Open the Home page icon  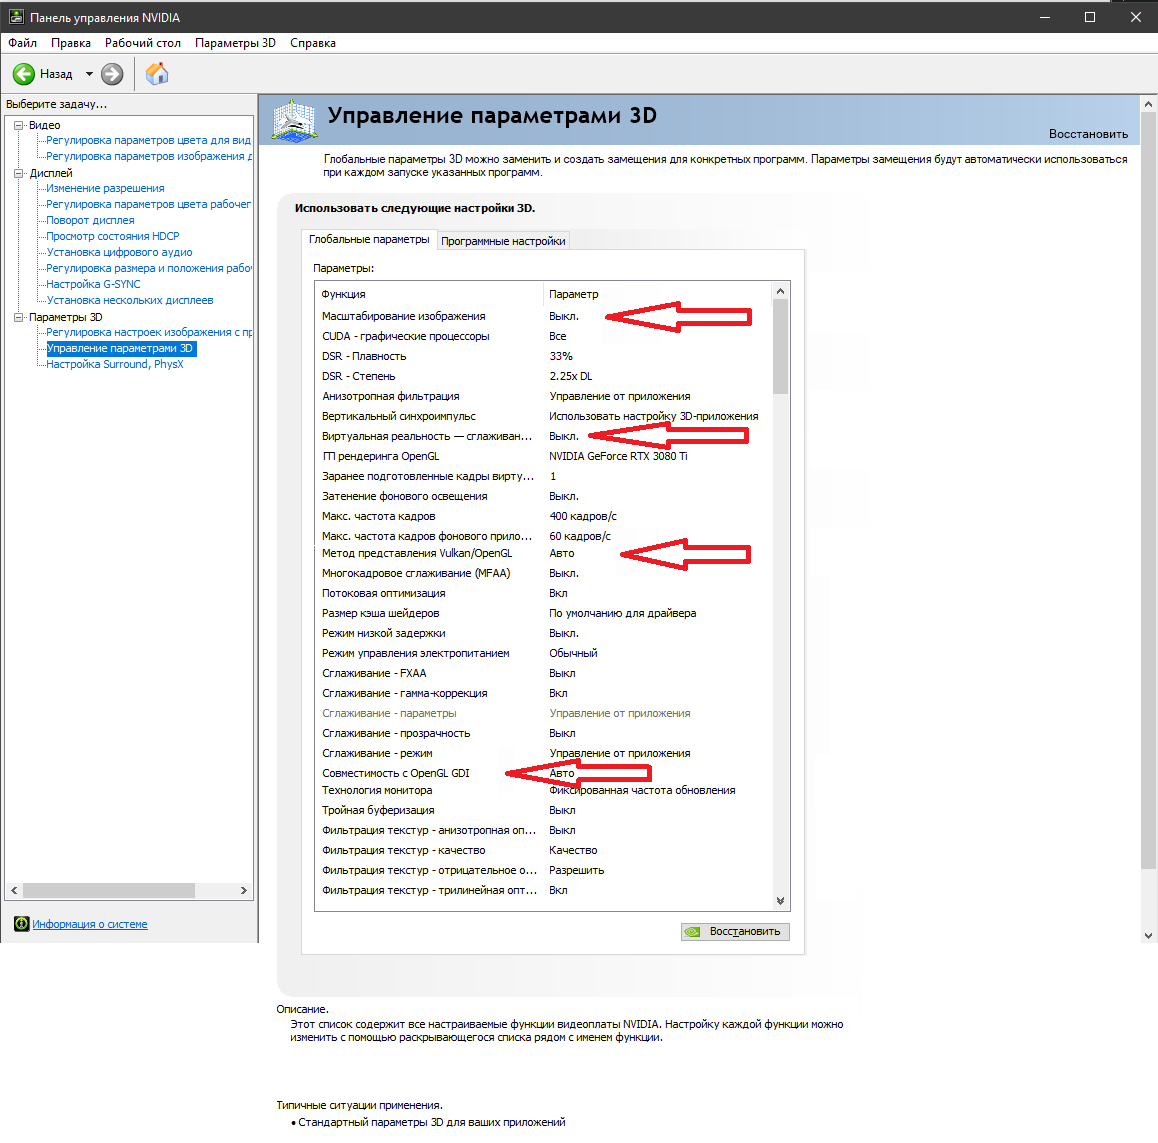(157, 74)
